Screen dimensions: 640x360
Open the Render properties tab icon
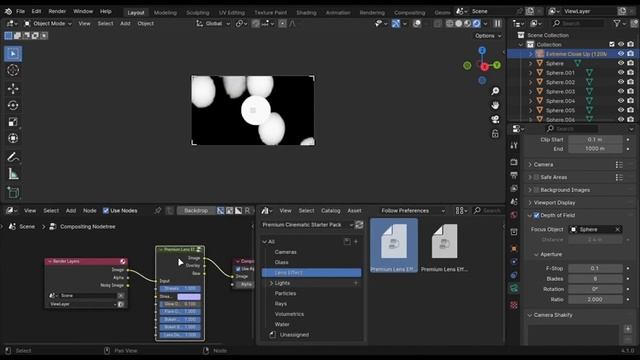[514, 162]
